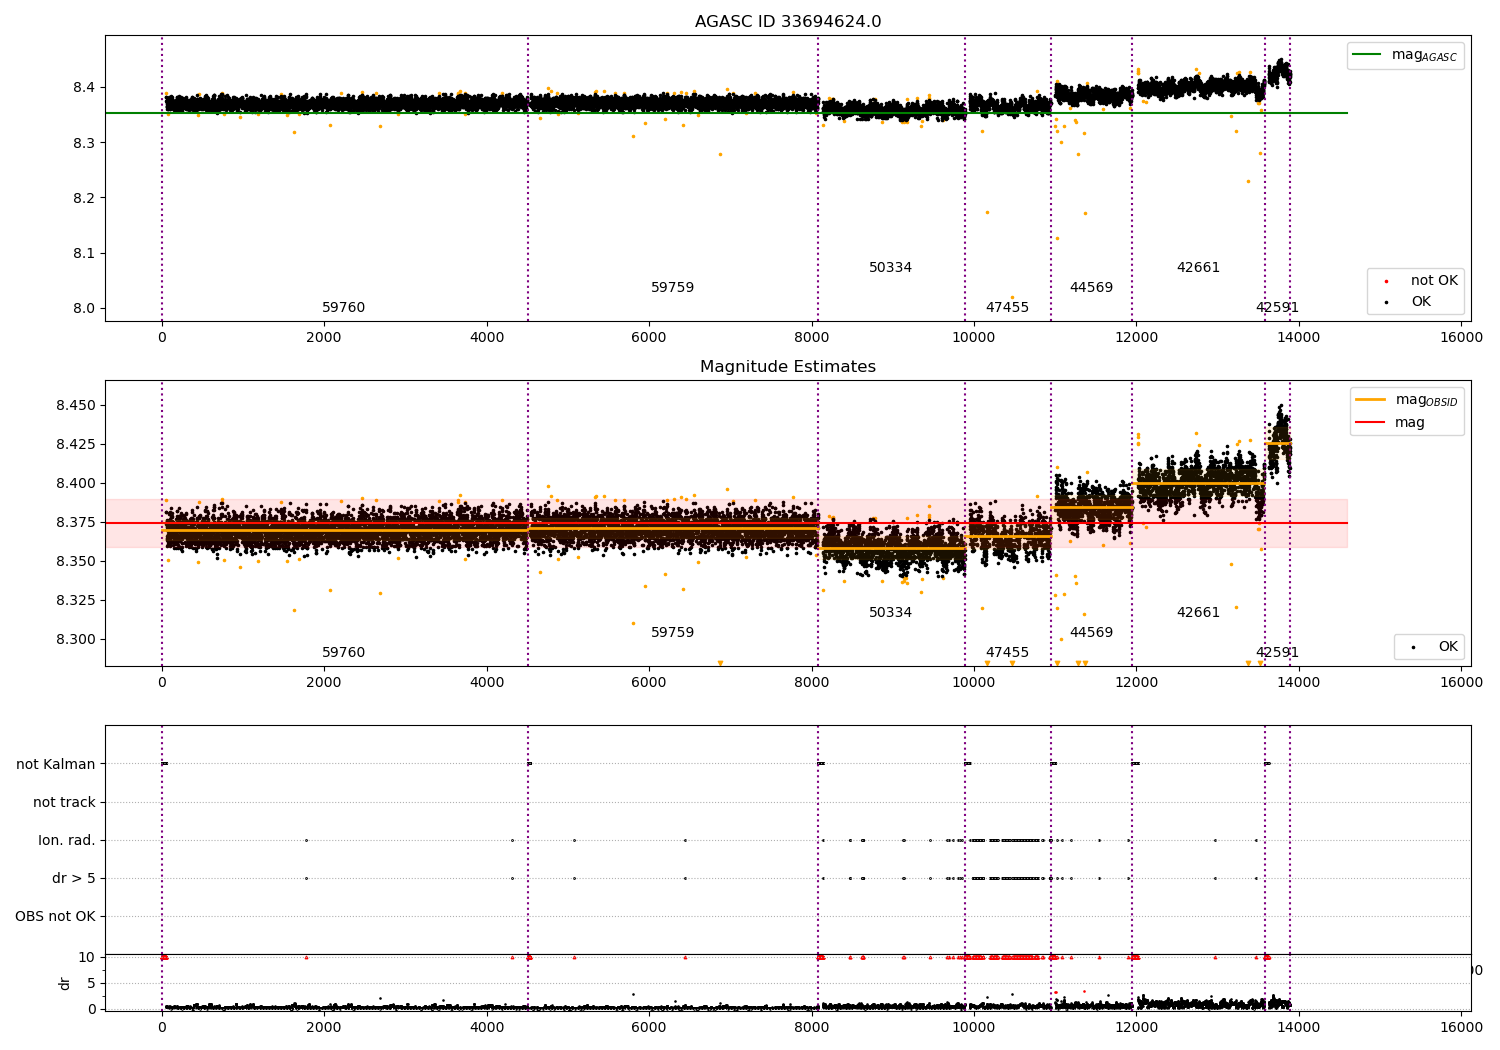The height and width of the screenshot is (1050, 1500).
Task: Click "OK" legend entry in Magnitude Estimates plot
Action: [x=1448, y=647]
